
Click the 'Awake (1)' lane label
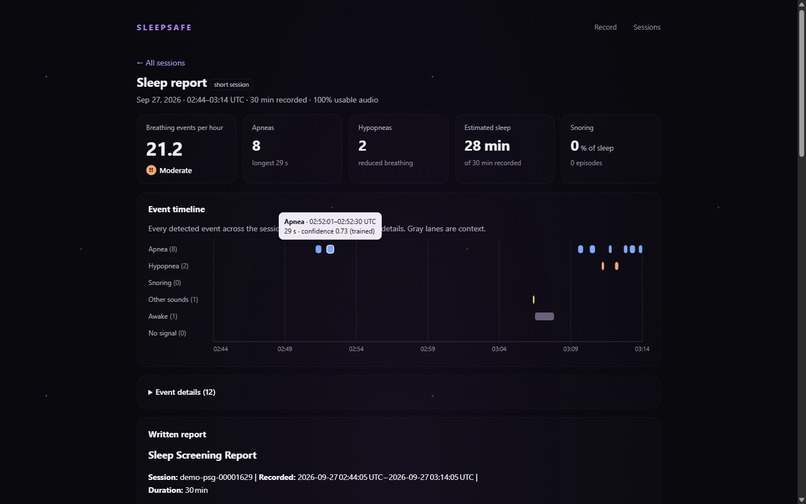(163, 316)
